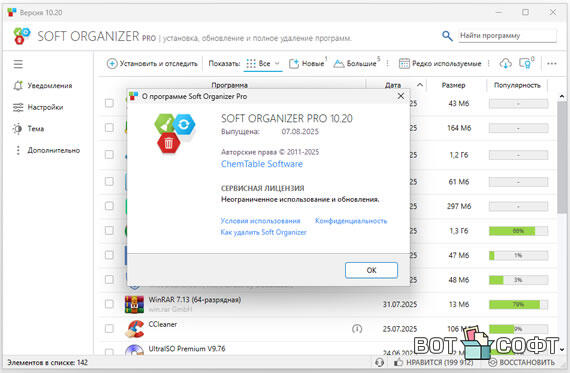
Task: Click the cloud download updates icon
Action: [x=505, y=63]
